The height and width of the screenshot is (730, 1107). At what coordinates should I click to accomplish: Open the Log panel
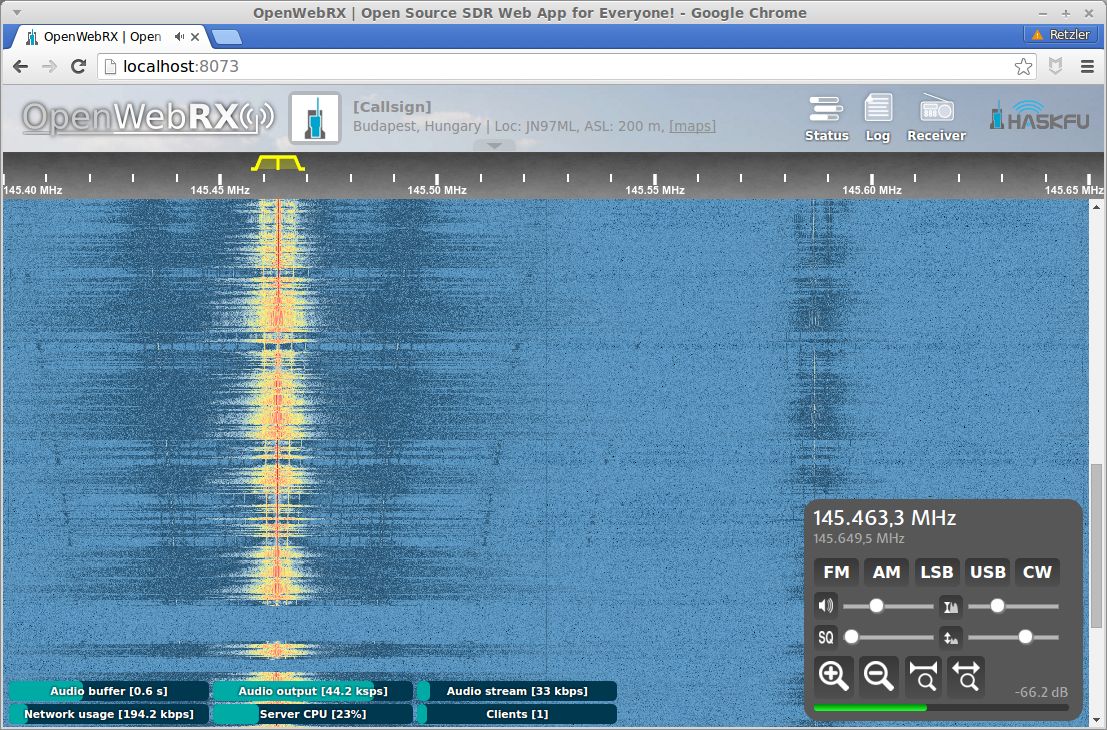pos(878,118)
